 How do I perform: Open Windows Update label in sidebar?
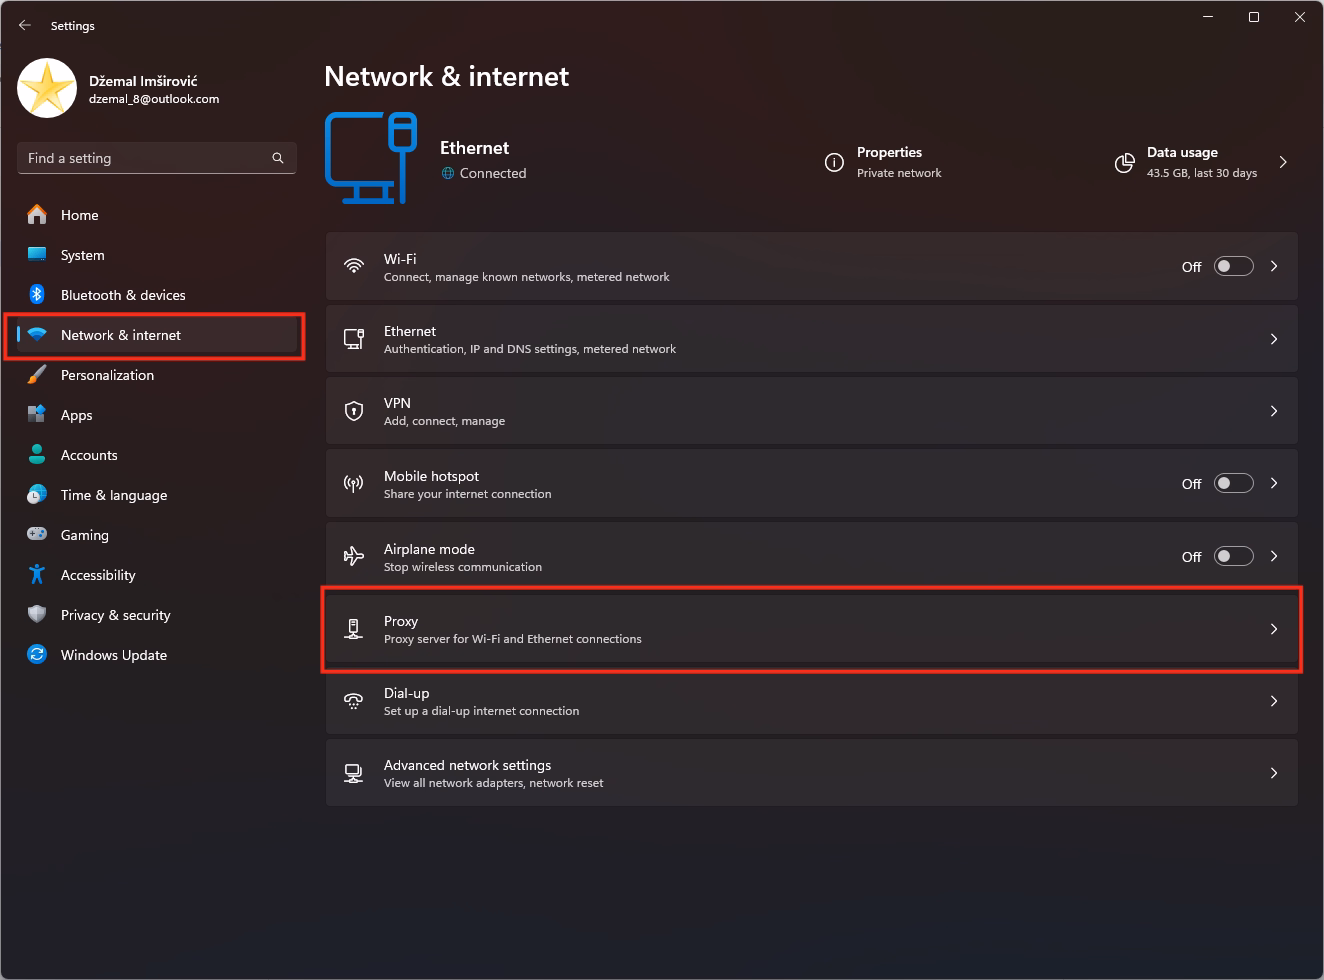click(x=114, y=655)
